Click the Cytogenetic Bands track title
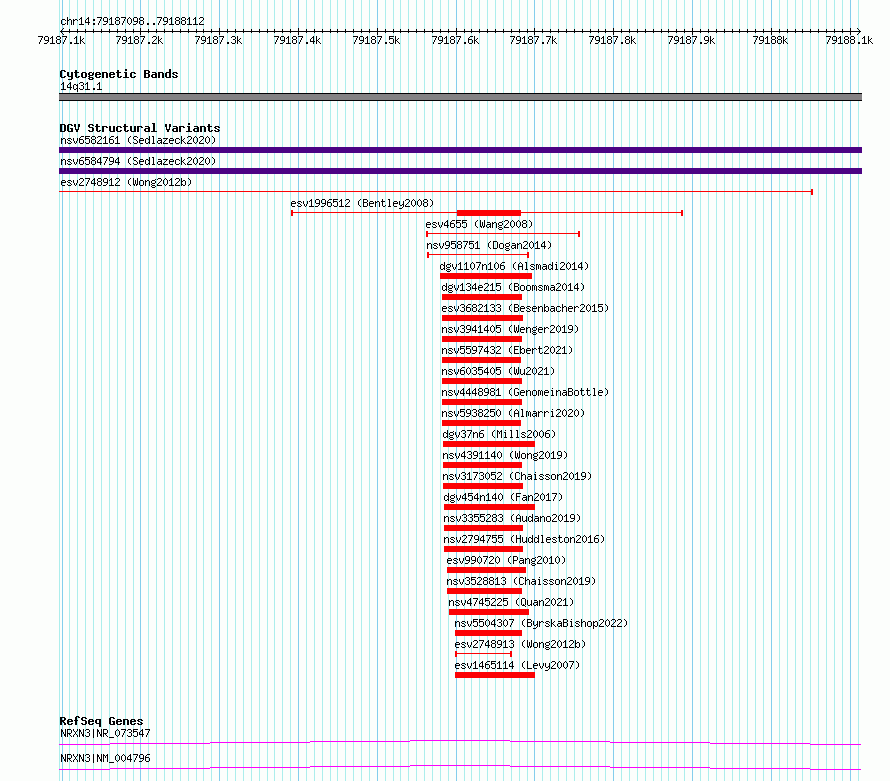Image resolution: width=890 pixels, height=781 pixels. (119, 74)
